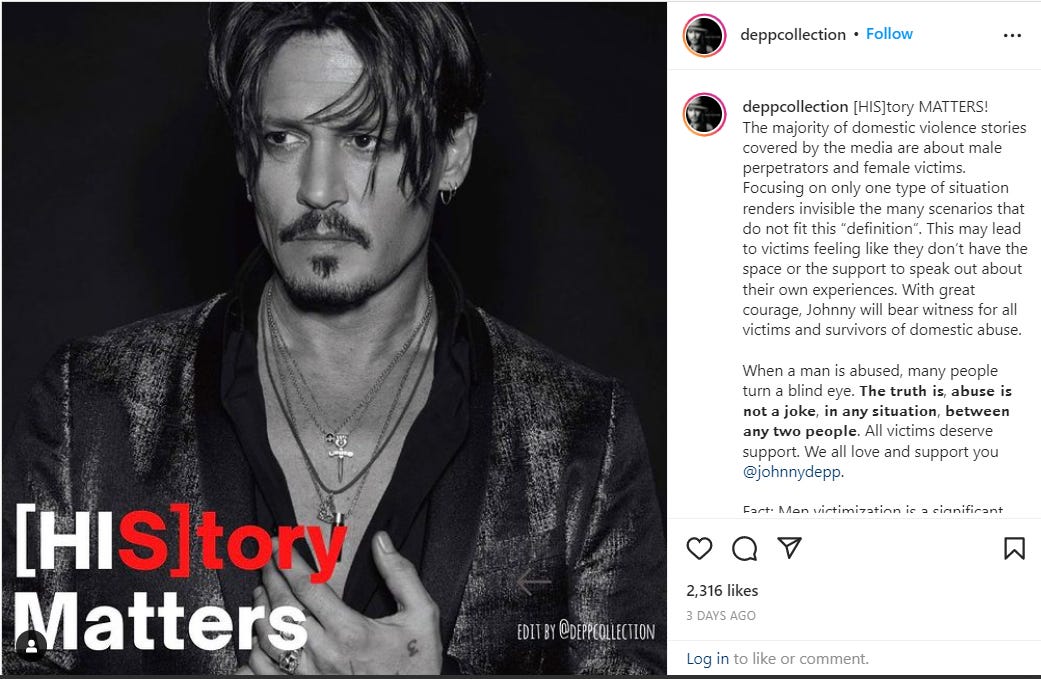The height and width of the screenshot is (679, 1041).
Task: Share post with paper plane icon
Action: [x=789, y=548]
